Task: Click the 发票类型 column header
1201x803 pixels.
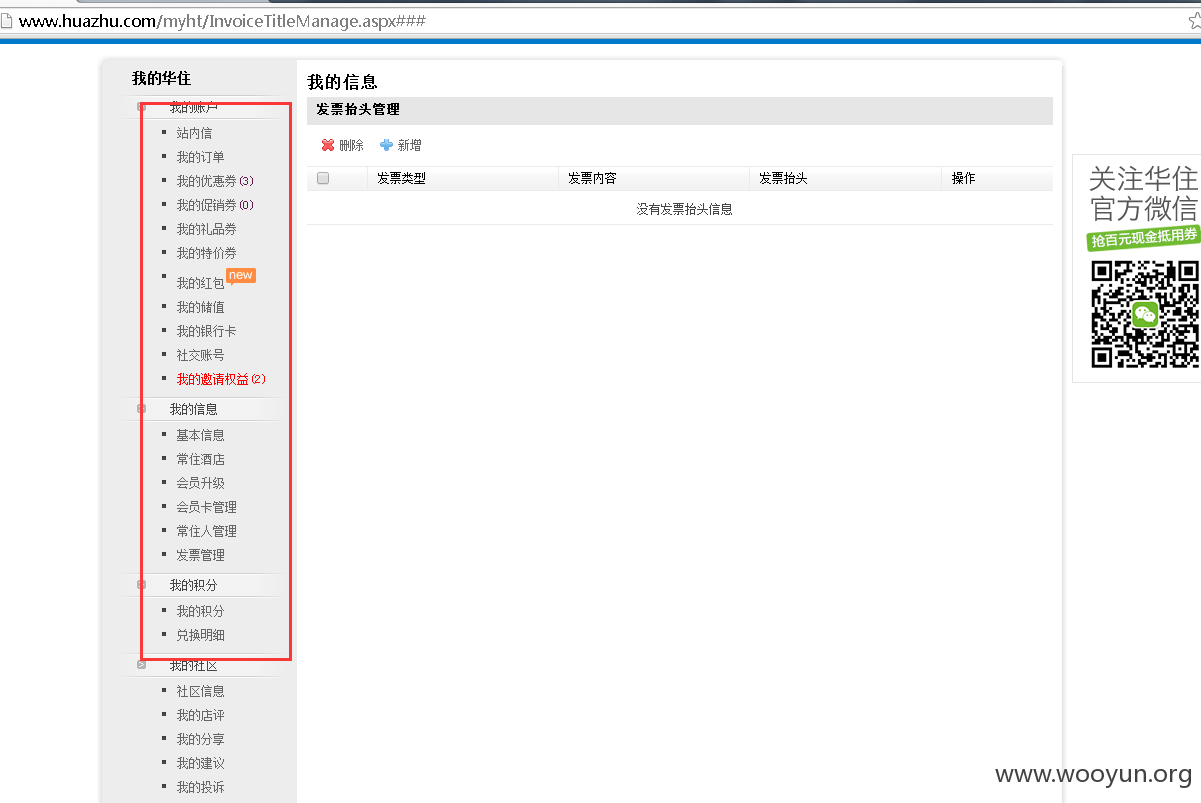Action: (x=401, y=178)
